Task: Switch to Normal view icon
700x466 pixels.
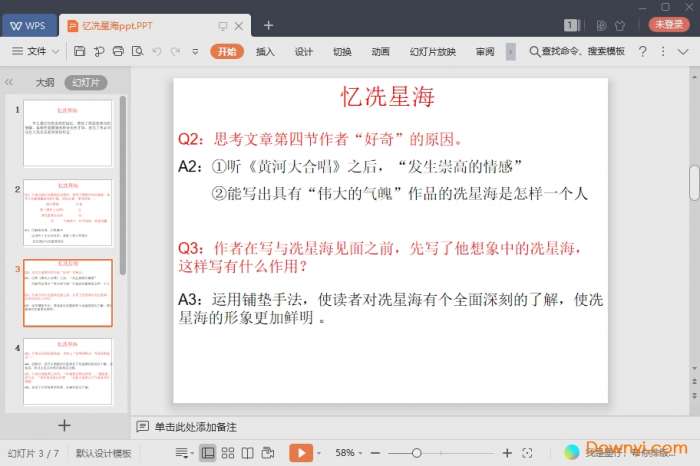Action: coord(208,453)
